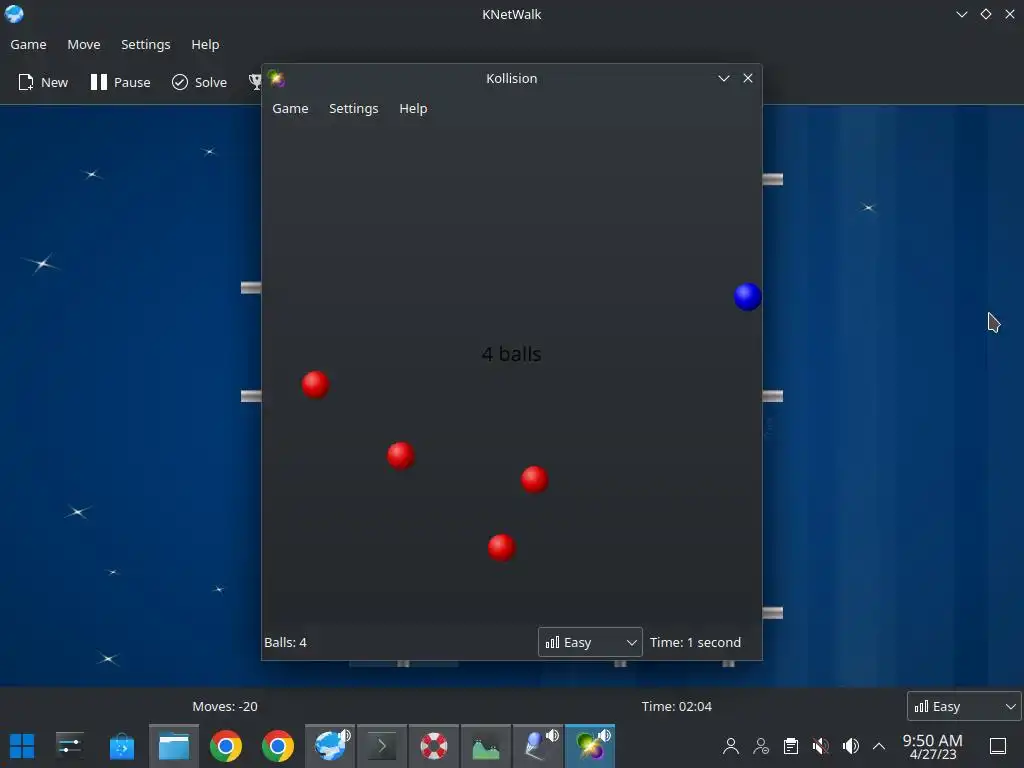1024x768 pixels.
Task: Switch to KNetWalk globe icon in taskbar
Action: coord(330,746)
